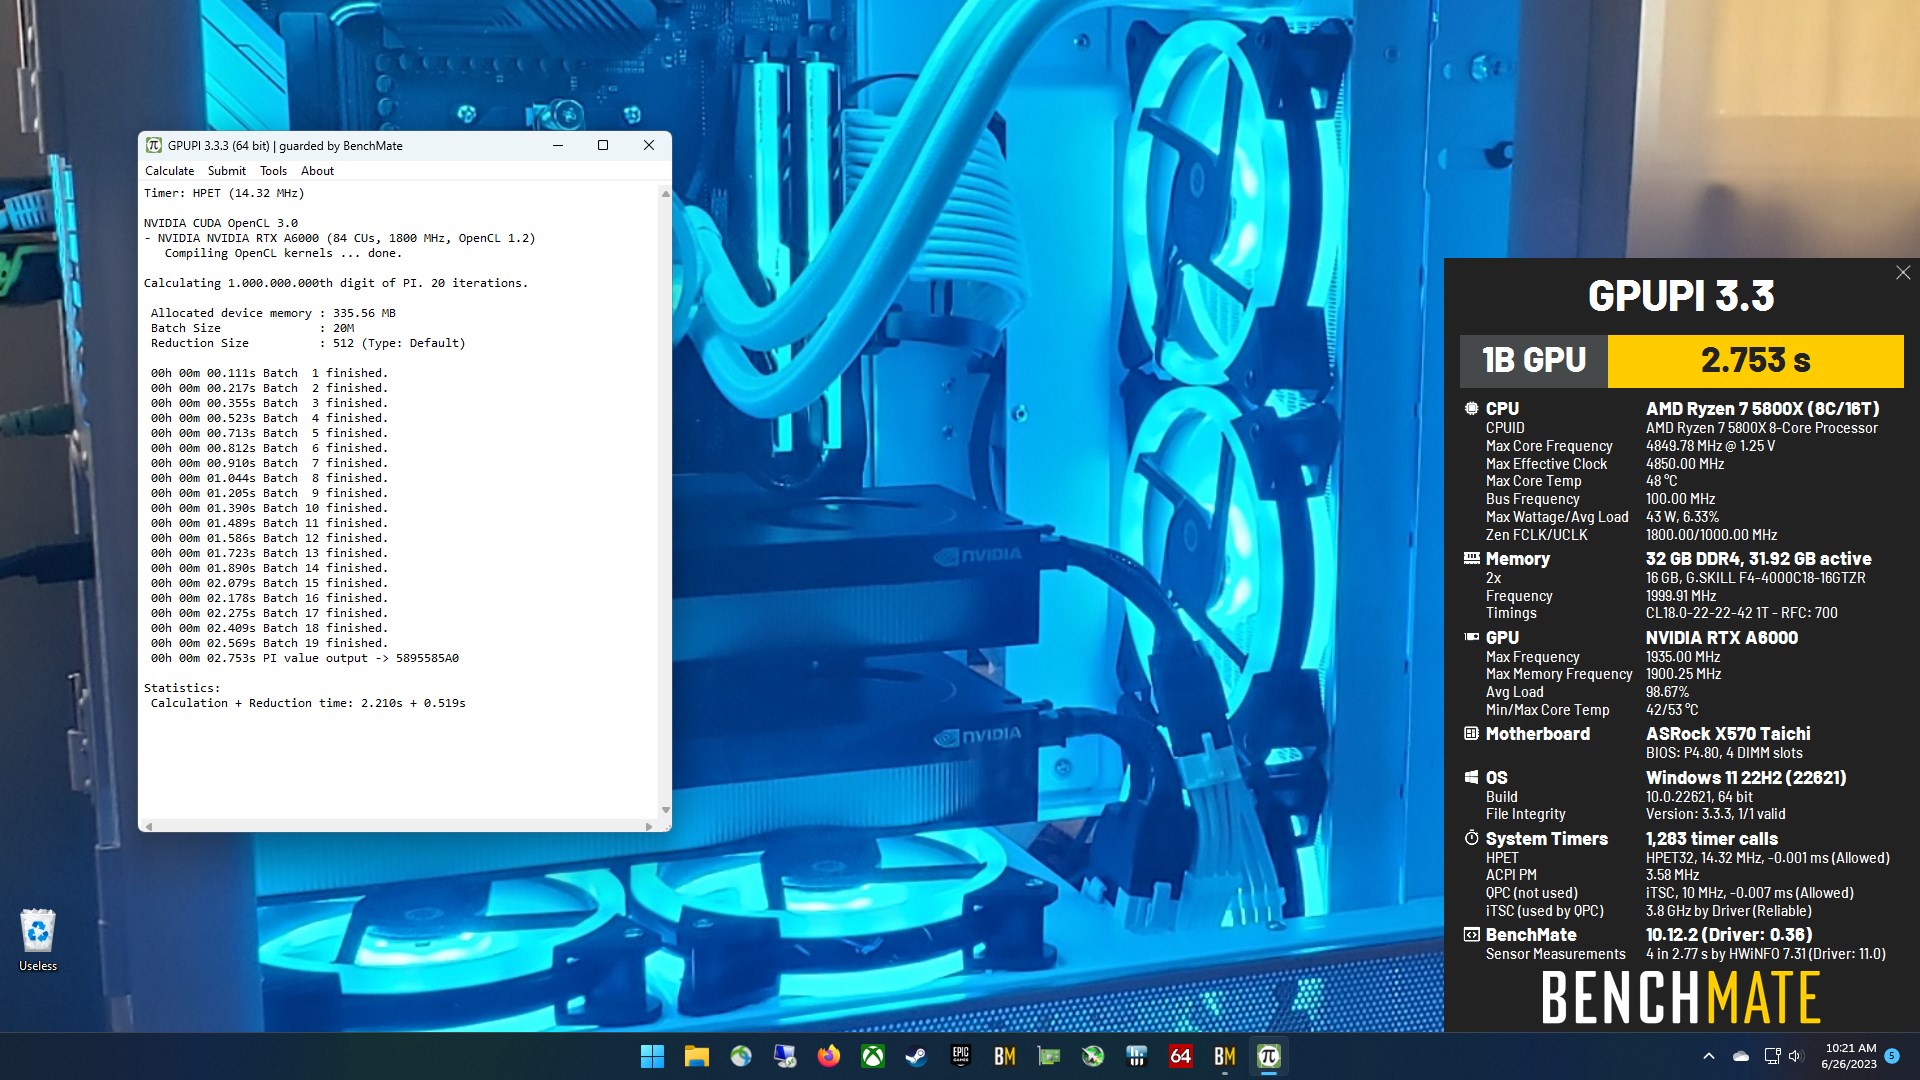
Task: Click the CPU section icon in BenchMate panel
Action: pos(1471,408)
